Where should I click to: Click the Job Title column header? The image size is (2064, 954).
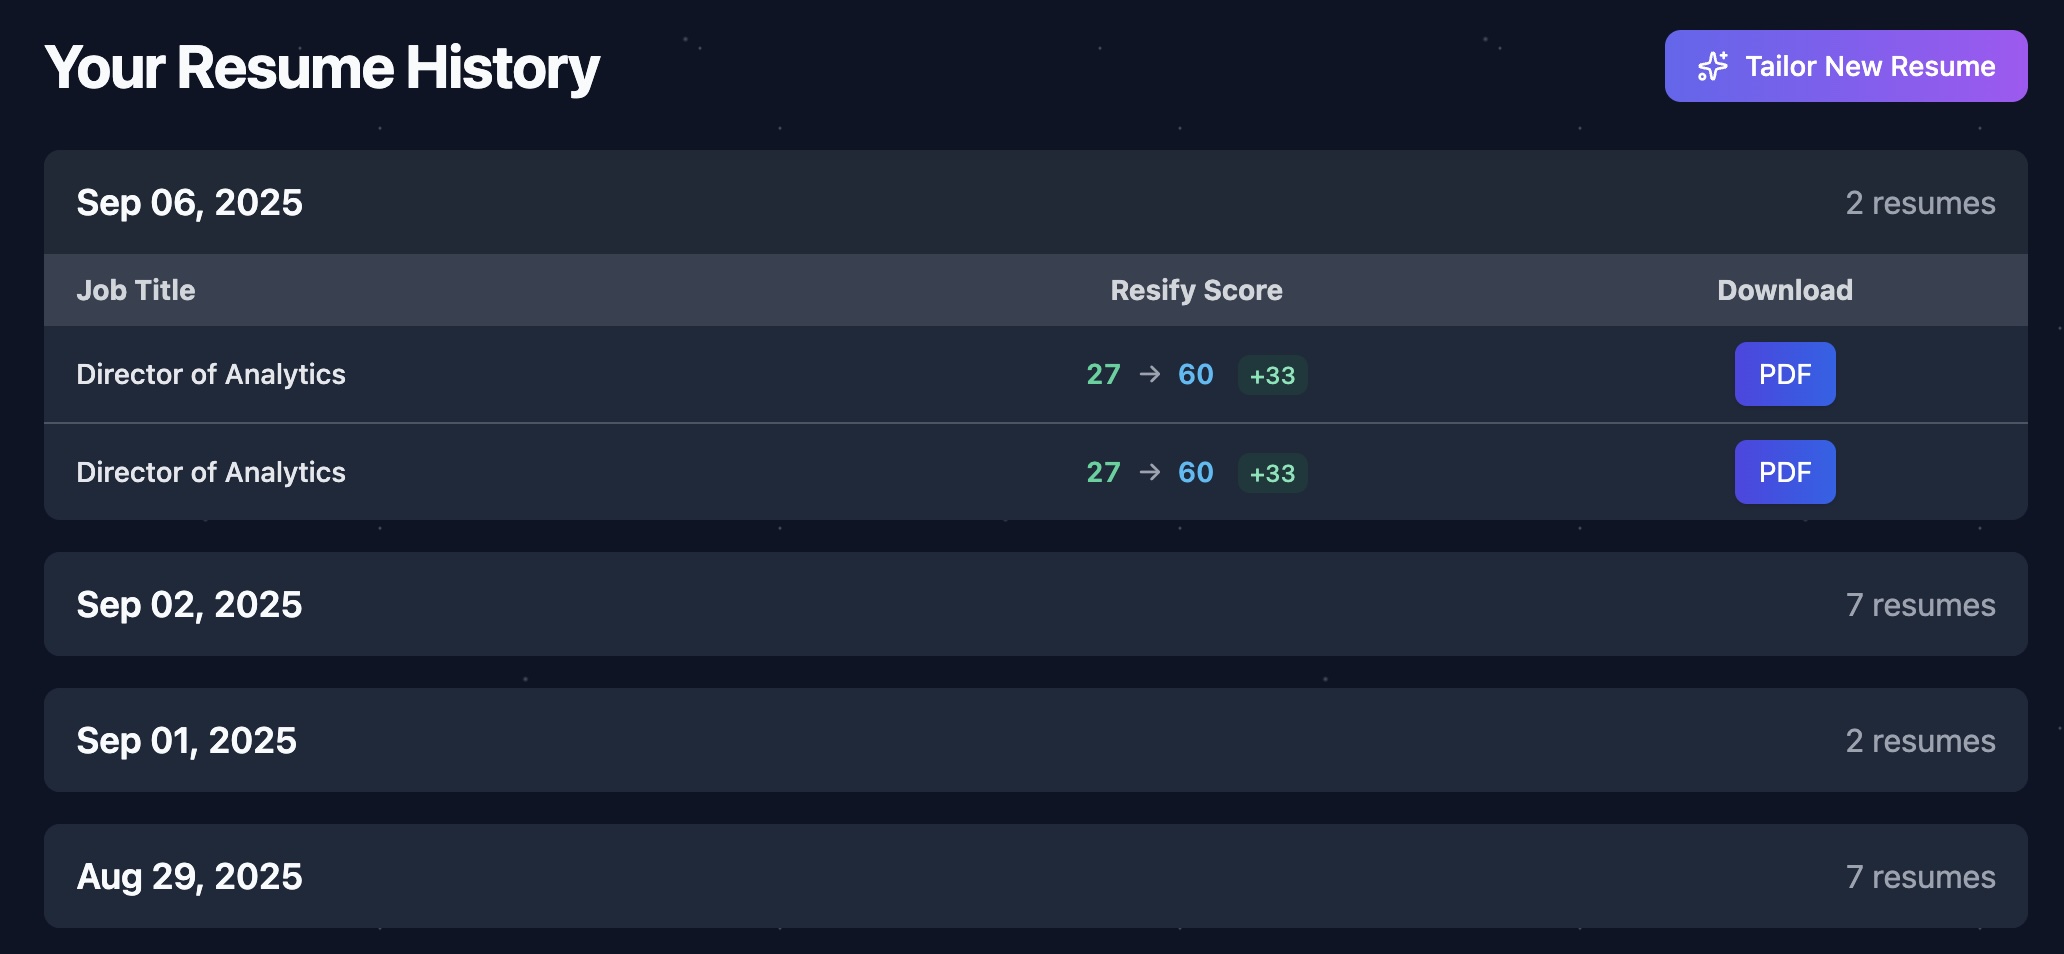click(x=136, y=290)
